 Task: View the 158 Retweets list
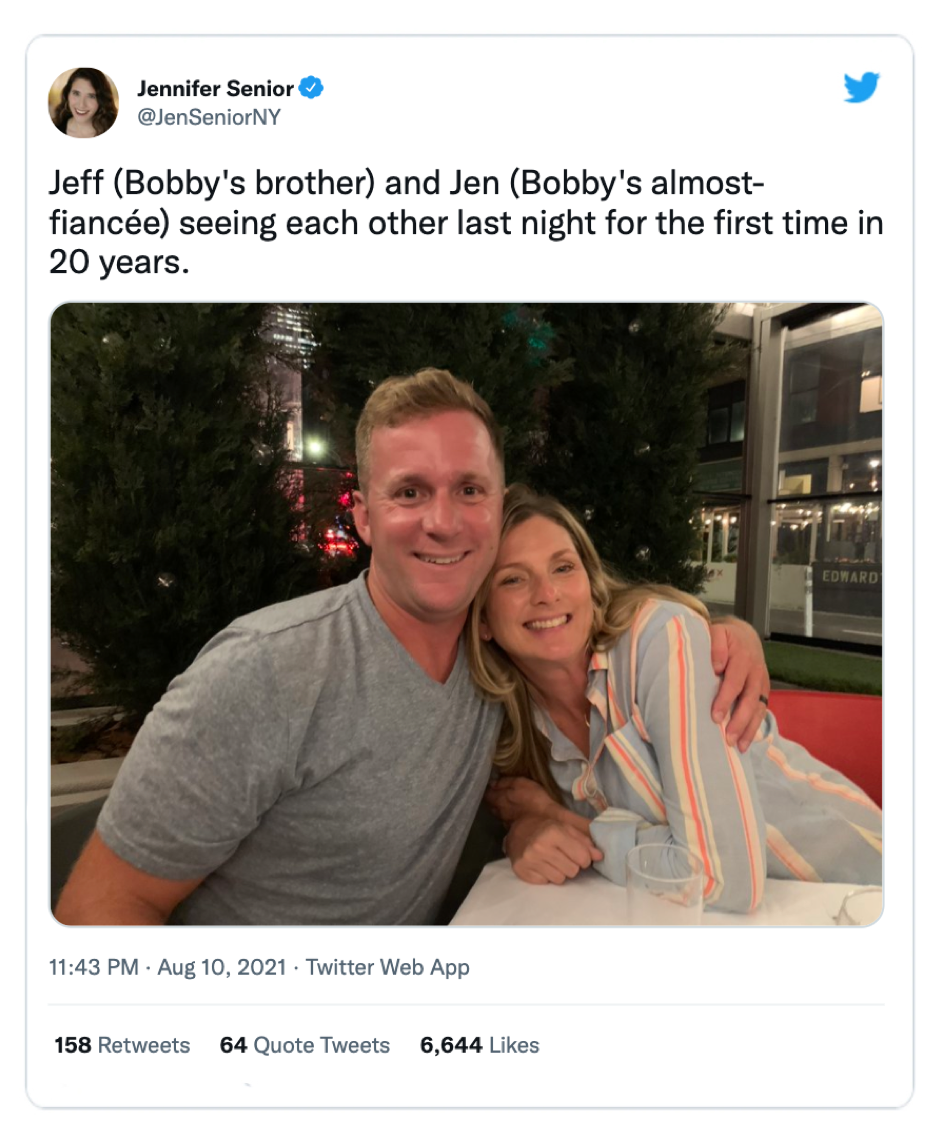click(x=122, y=1045)
